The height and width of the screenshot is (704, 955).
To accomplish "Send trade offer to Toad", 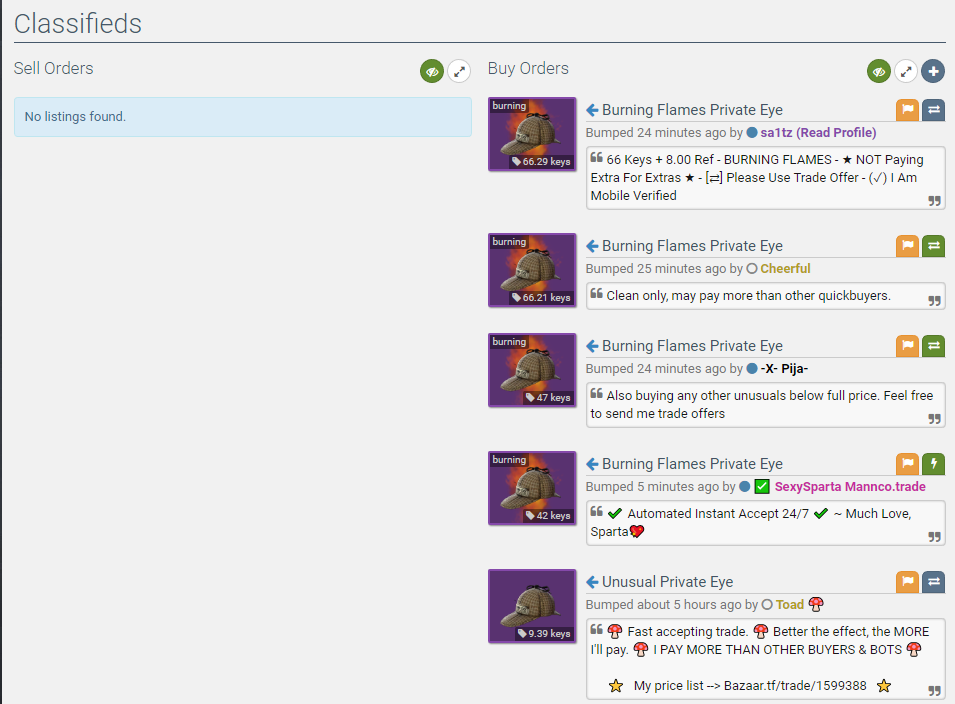I will [x=934, y=582].
